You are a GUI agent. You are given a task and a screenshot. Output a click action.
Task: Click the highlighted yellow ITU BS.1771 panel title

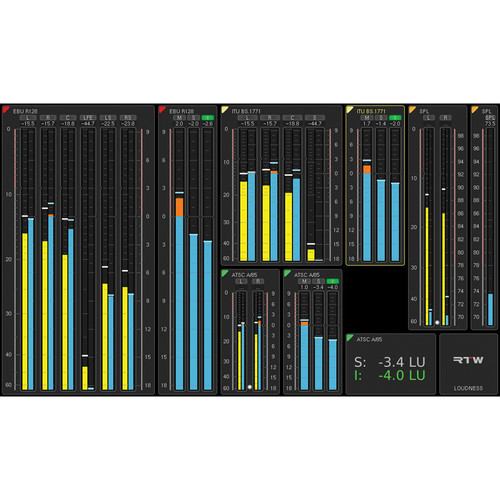(x=371, y=111)
